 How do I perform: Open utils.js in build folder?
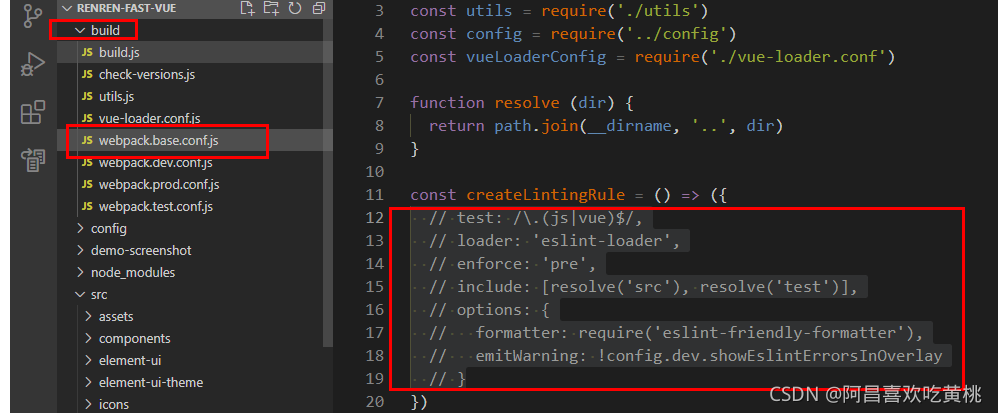click(x=116, y=96)
